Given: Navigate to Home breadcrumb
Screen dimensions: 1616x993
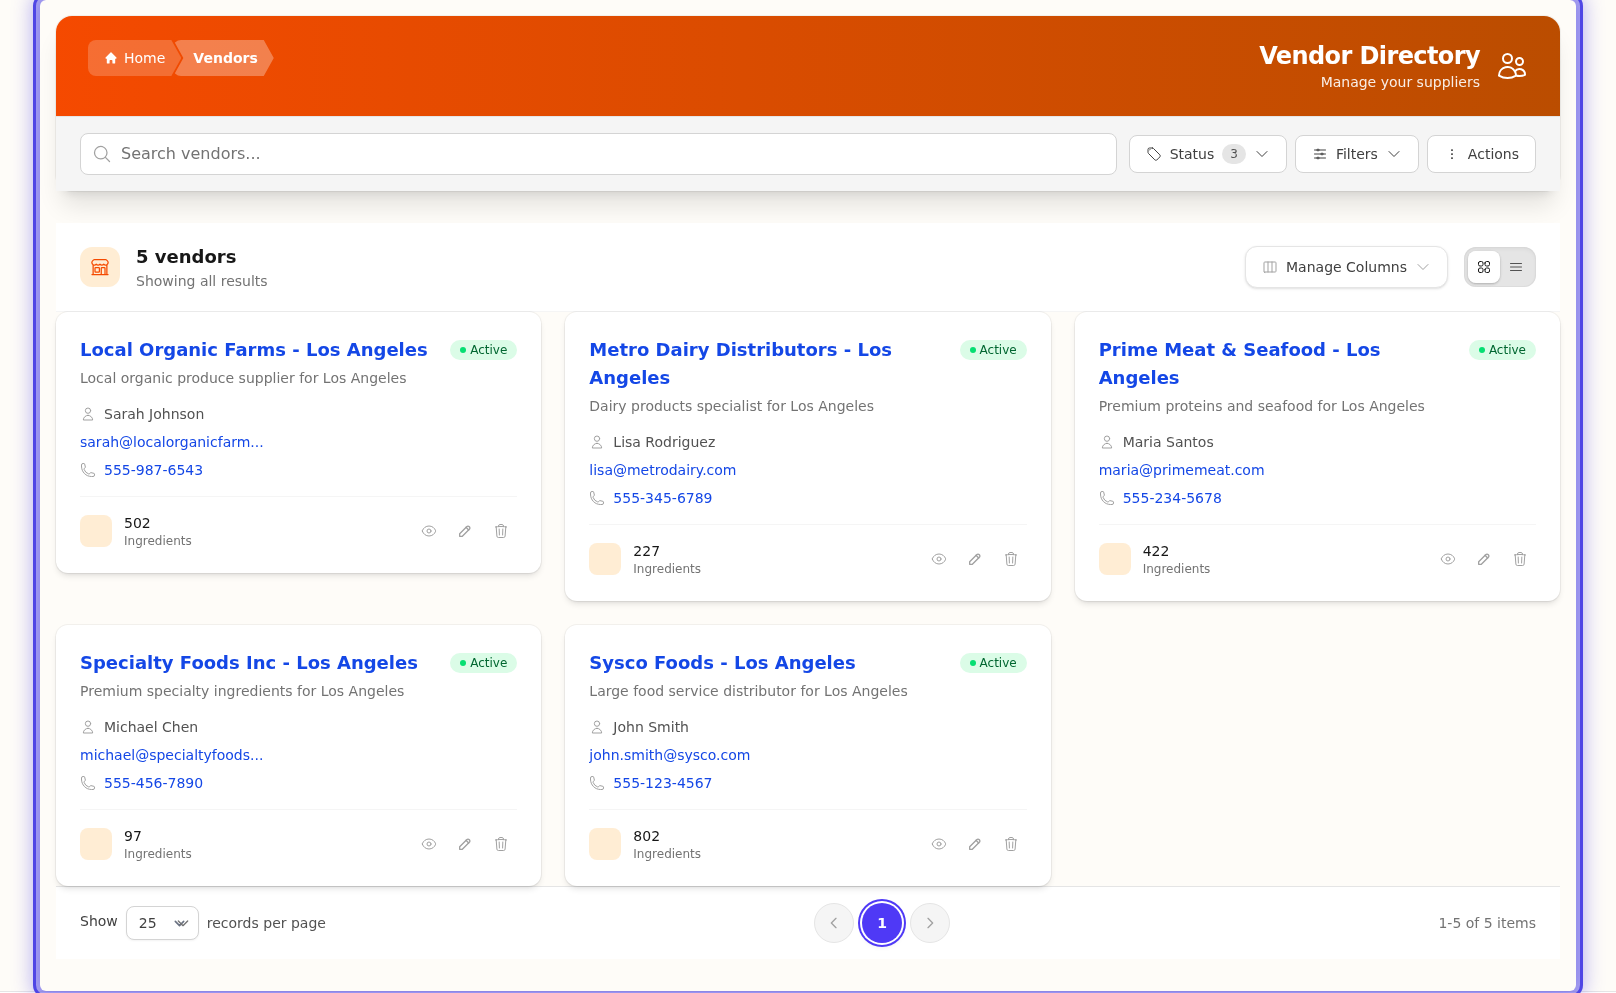Looking at the screenshot, I should point(133,58).
